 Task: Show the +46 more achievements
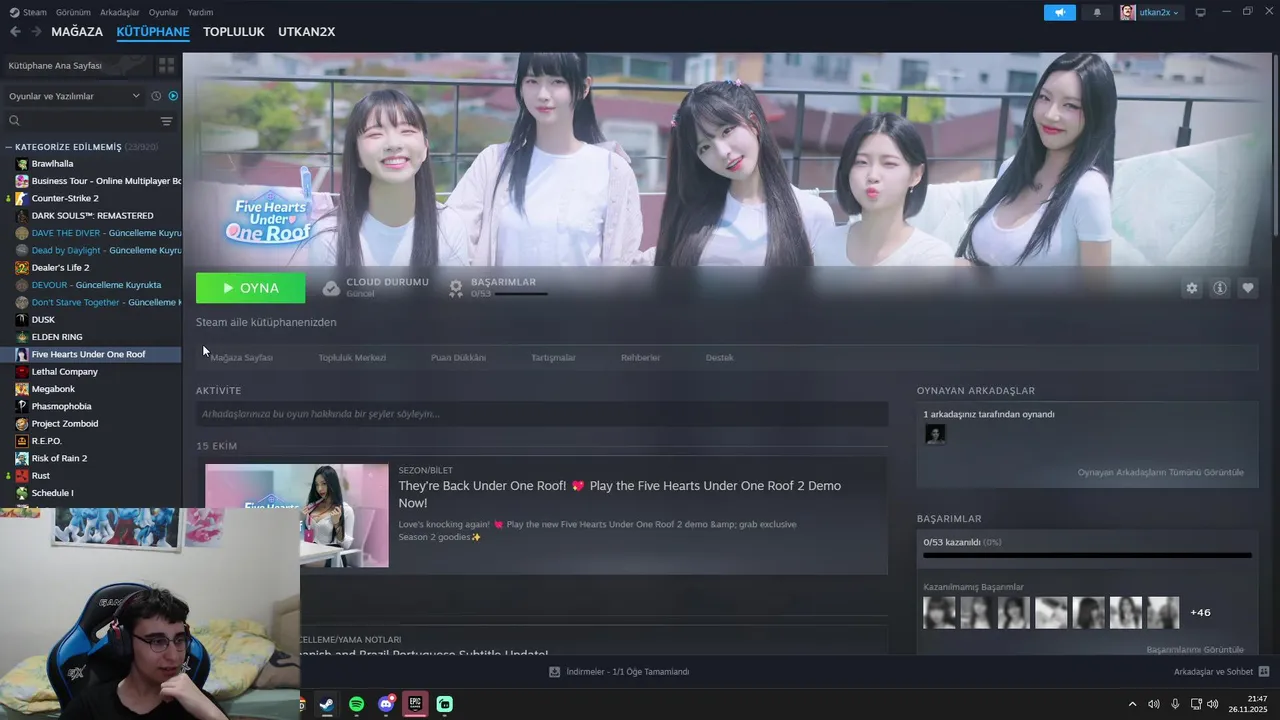pyautogui.click(x=1200, y=612)
